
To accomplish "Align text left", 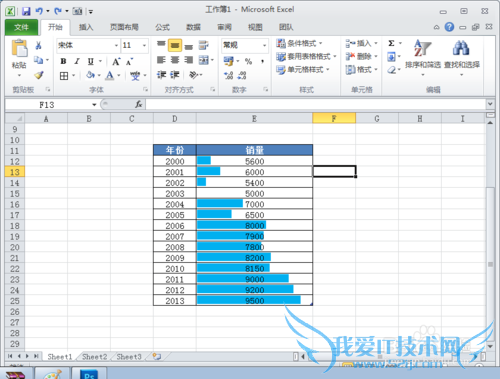I will click(161, 60).
